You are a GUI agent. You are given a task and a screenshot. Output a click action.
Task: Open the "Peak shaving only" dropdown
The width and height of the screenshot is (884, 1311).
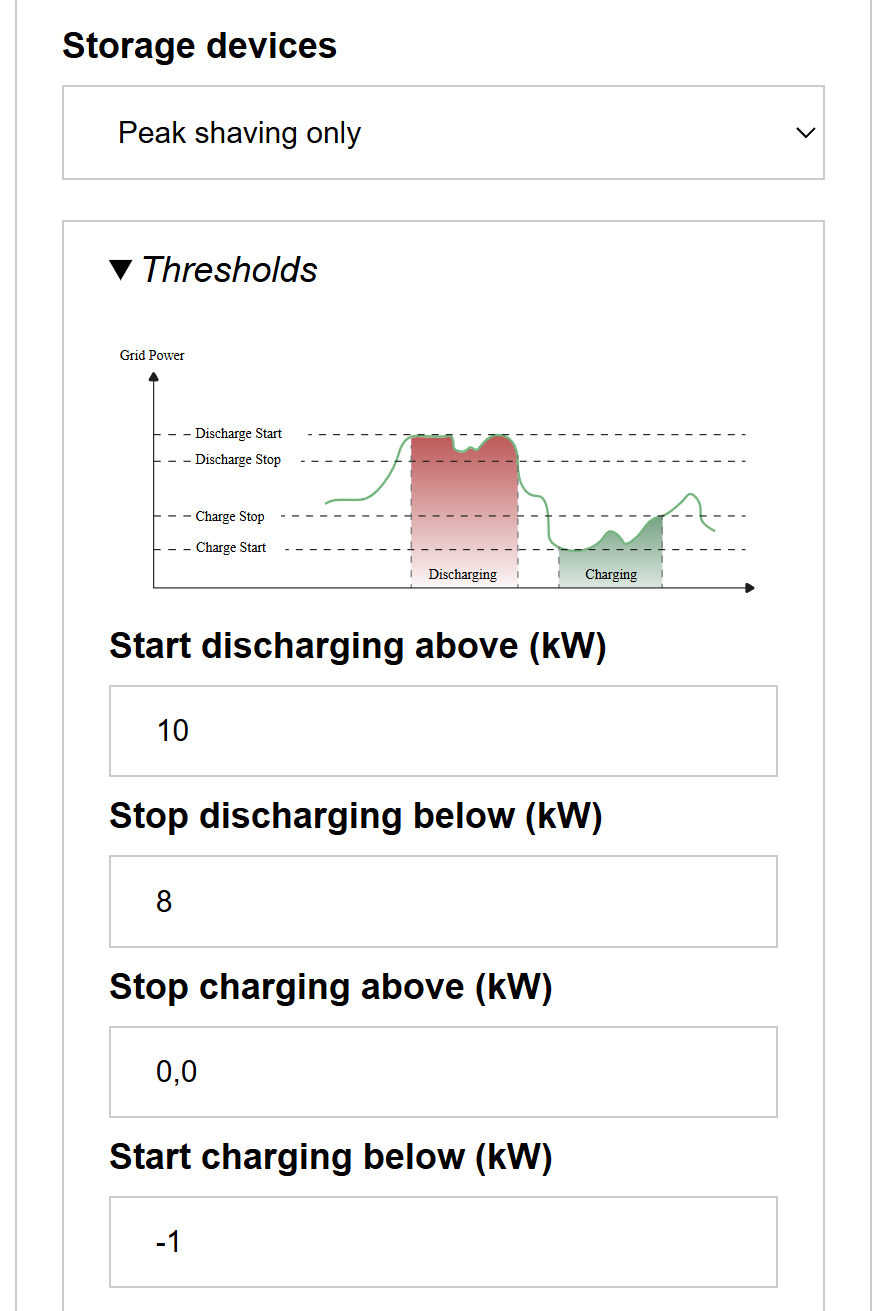tap(442, 133)
